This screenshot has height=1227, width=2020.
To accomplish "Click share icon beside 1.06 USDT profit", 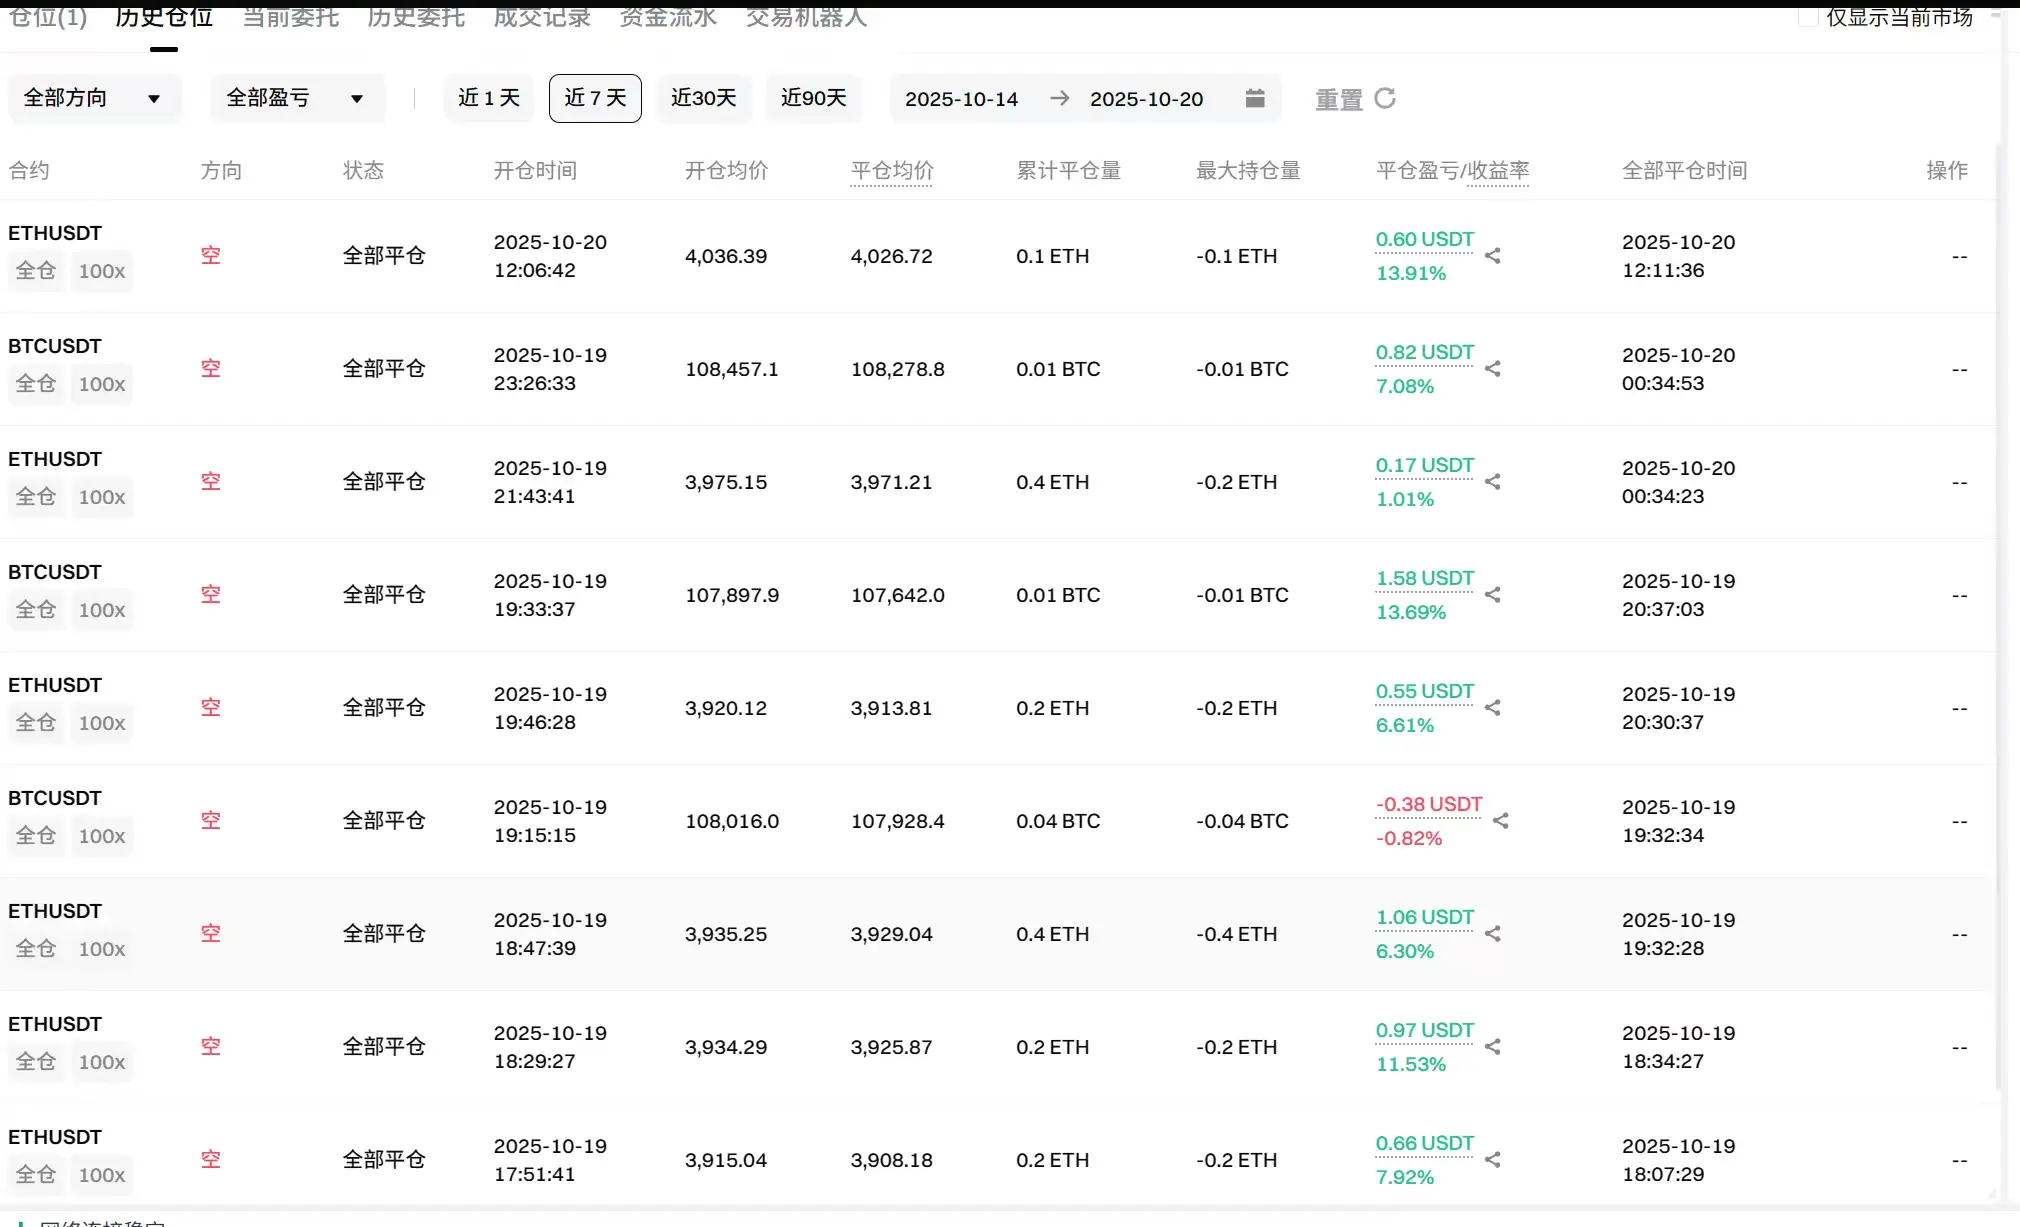I will pyautogui.click(x=1493, y=934).
